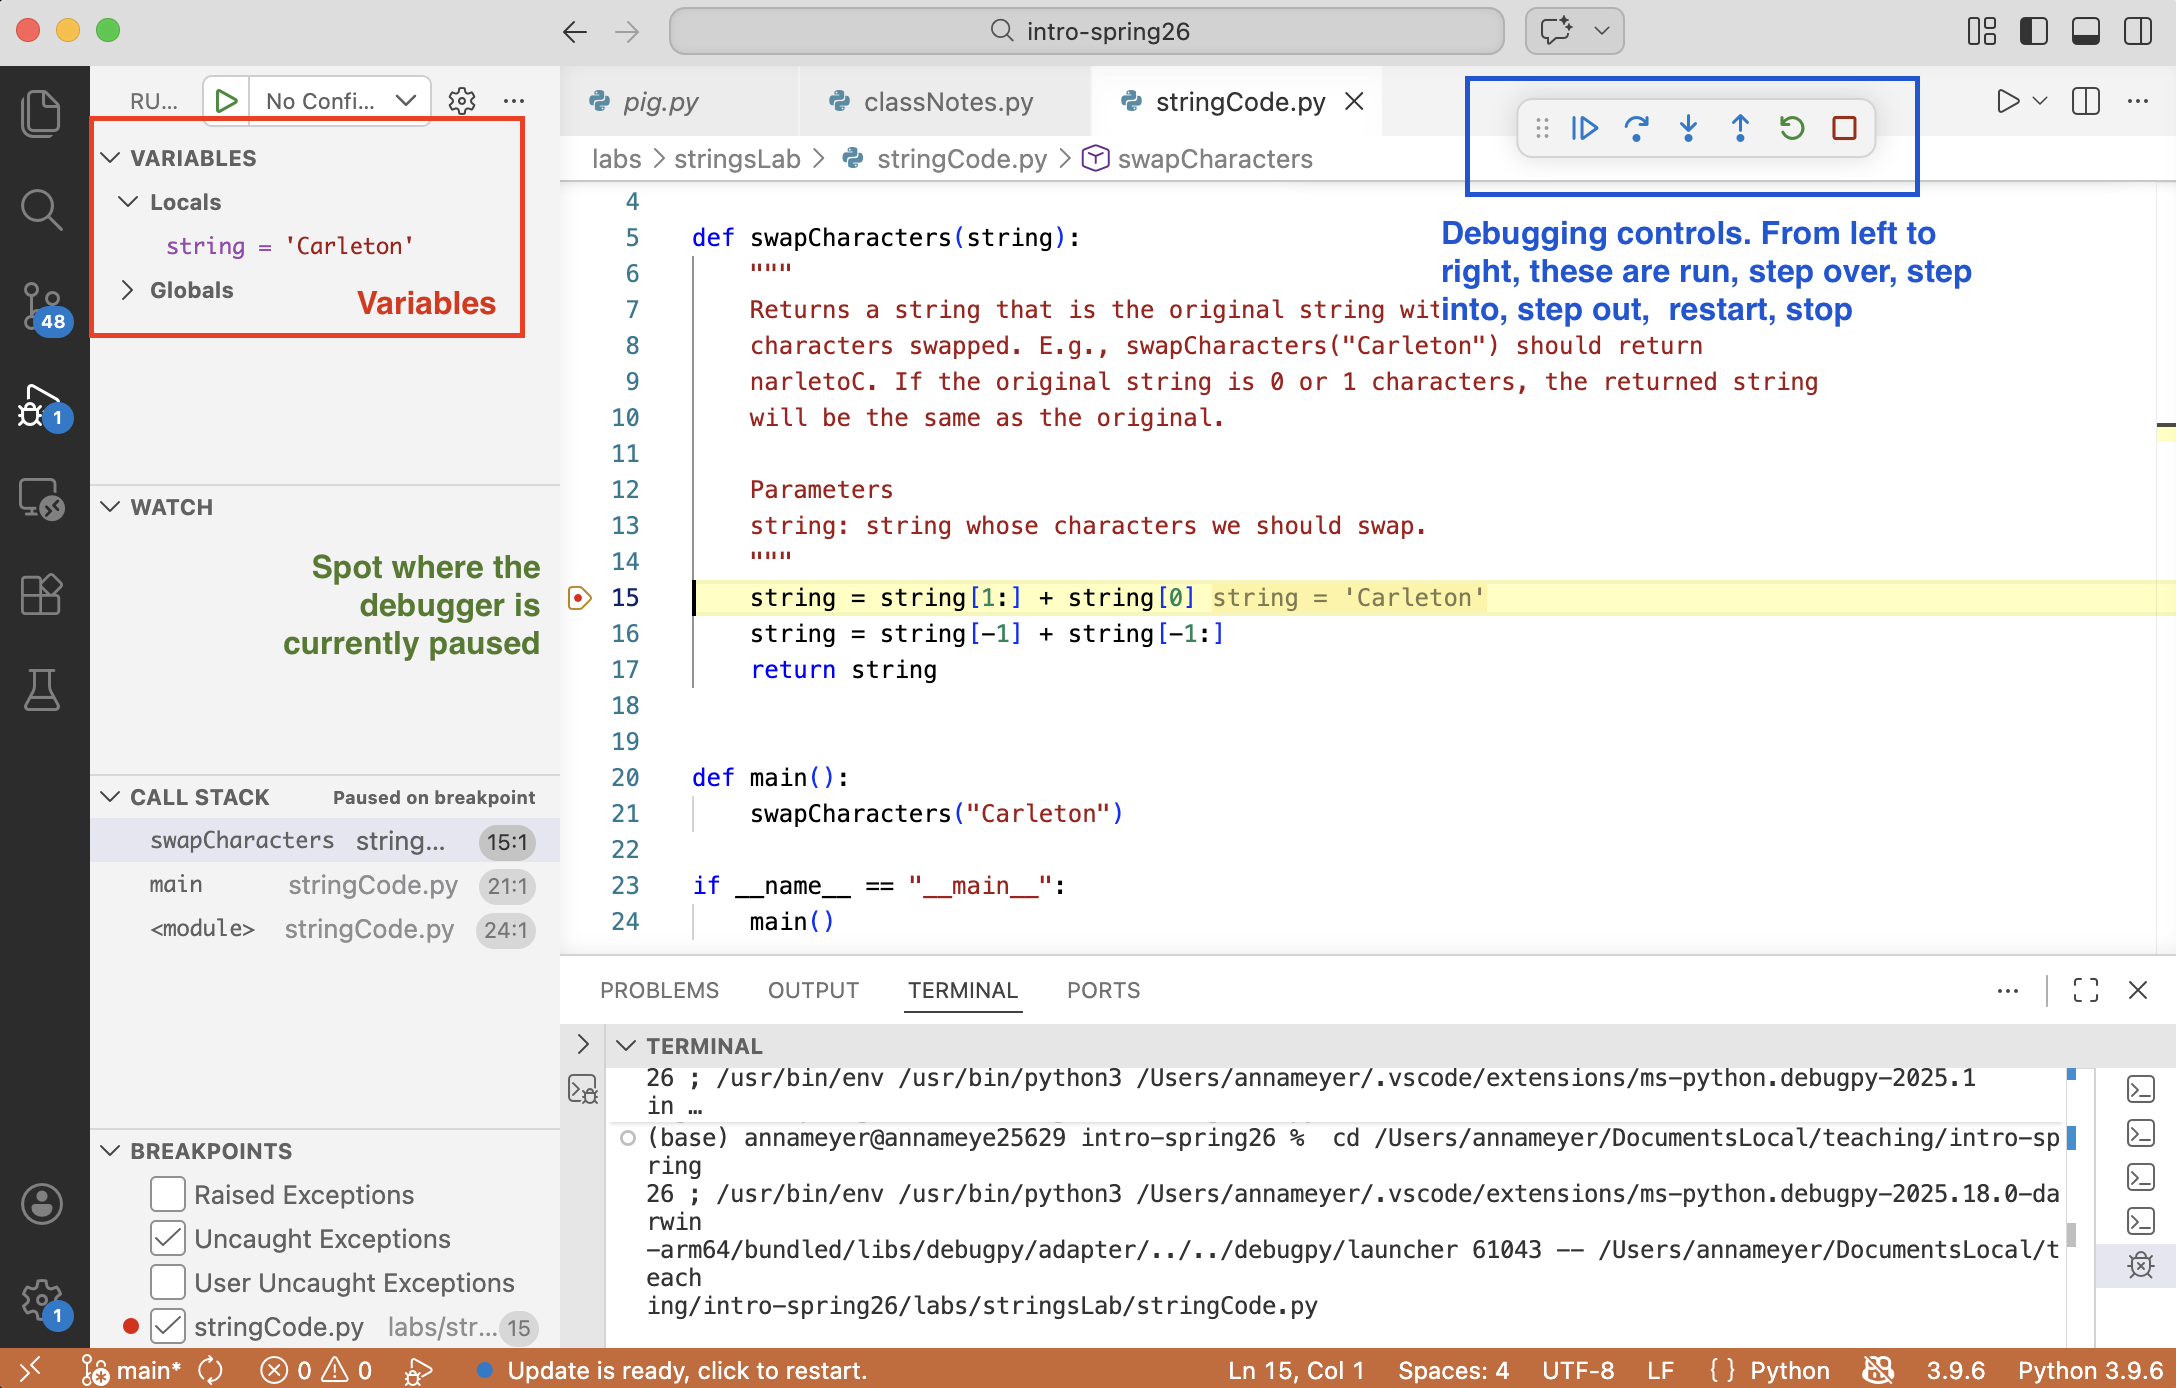Disable the Uncaught Exceptions breakpoint
The image size is (2176, 1388).
(x=167, y=1238)
